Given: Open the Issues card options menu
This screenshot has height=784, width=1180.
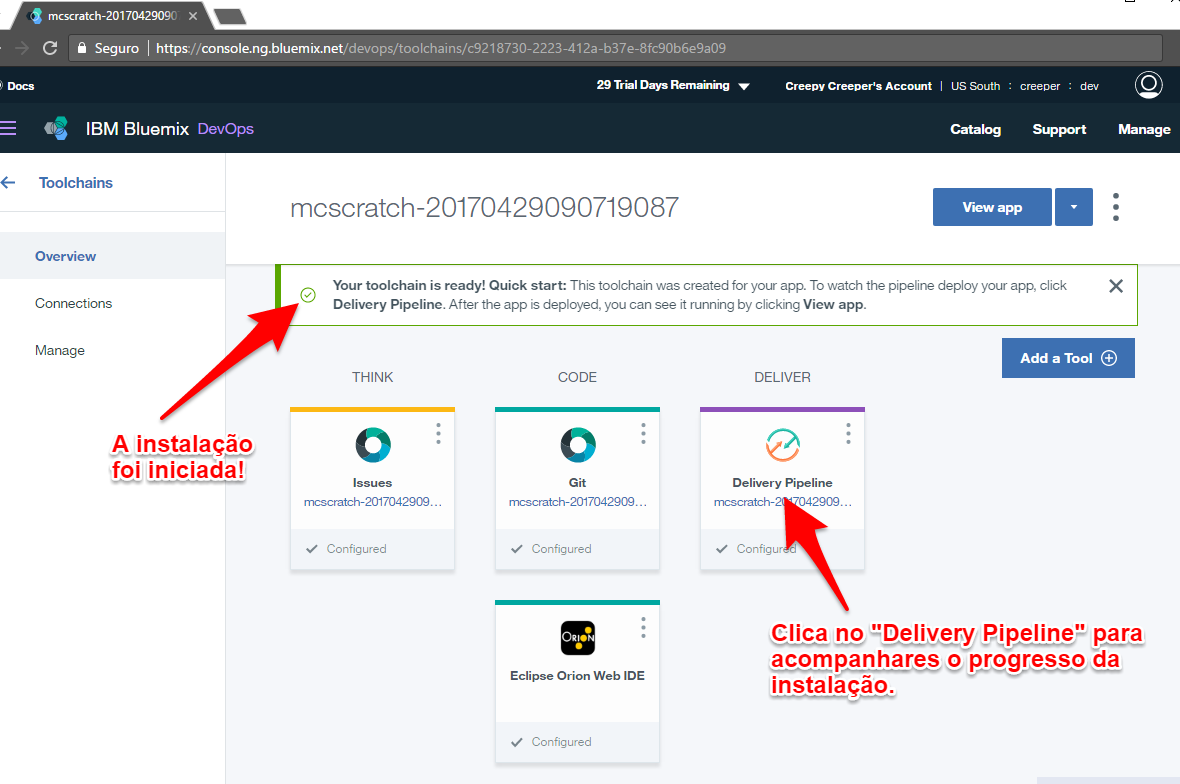Looking at the screenshot, I should (x=438, y=433).
